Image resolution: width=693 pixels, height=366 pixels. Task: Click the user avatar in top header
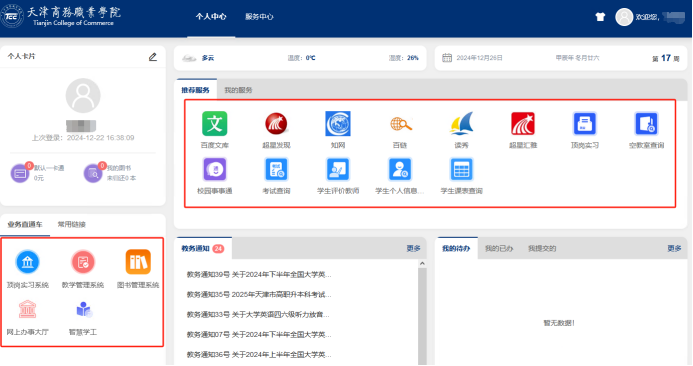(624, 17)
